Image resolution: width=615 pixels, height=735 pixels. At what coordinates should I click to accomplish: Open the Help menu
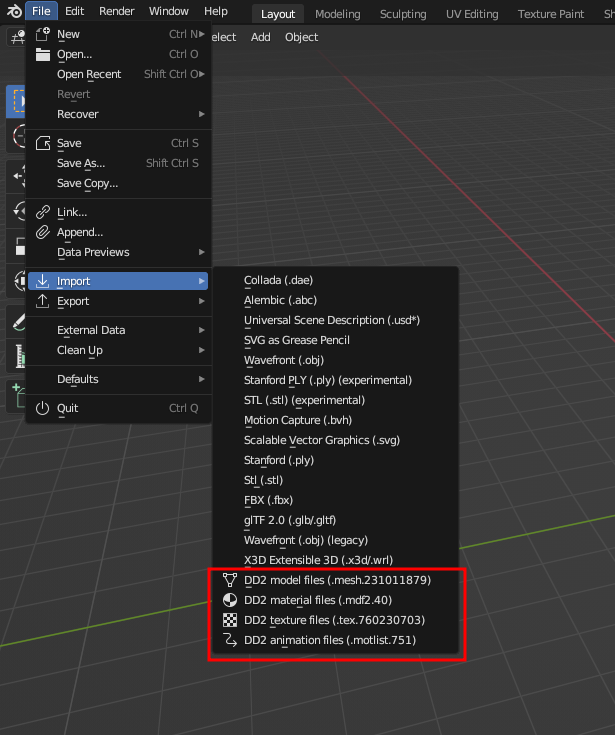[x=216, y=11]
